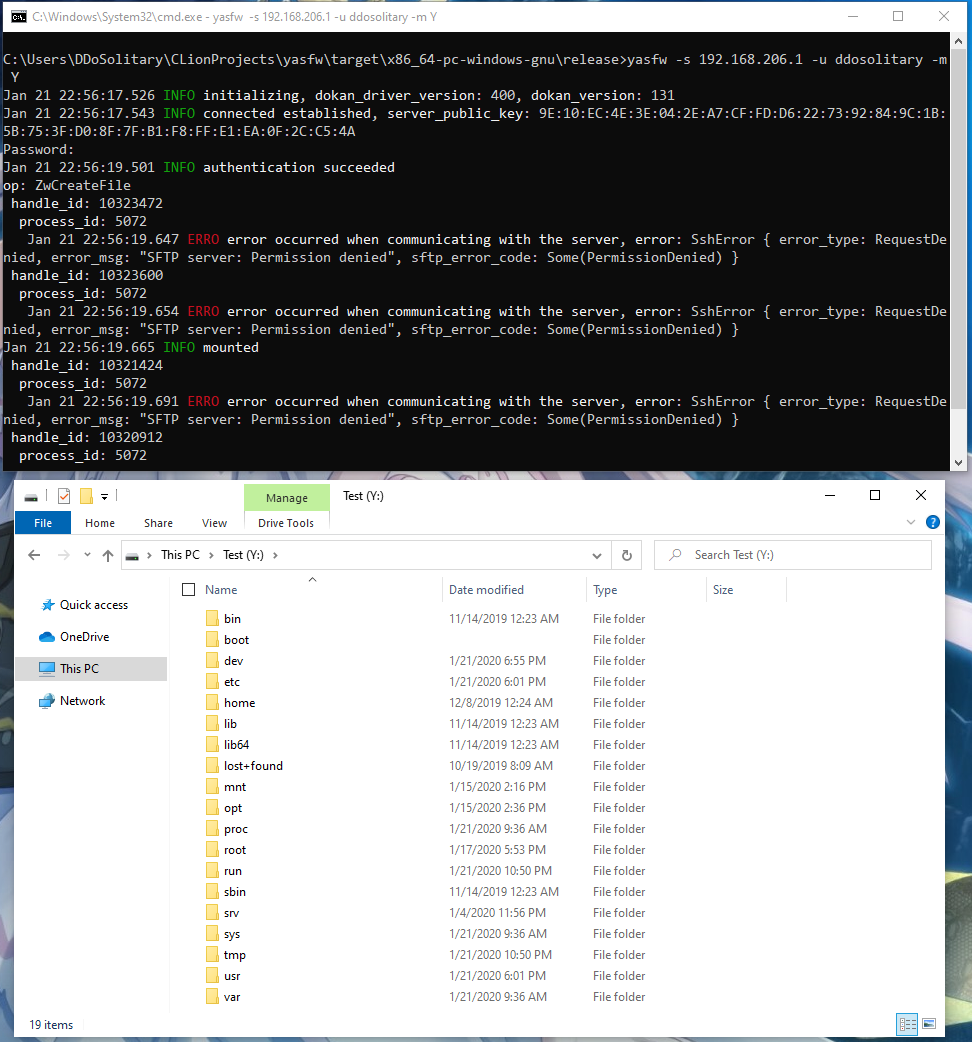Click Test (Y:) in the address breadcrumb

pyautogui.click(x=243, y=555)
